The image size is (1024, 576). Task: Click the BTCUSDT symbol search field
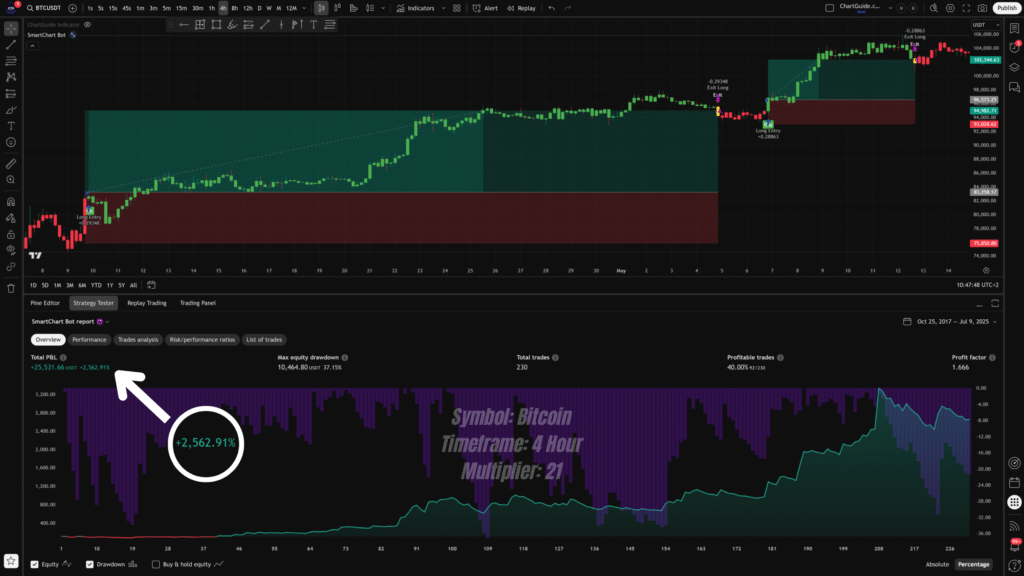coord(41,8)
